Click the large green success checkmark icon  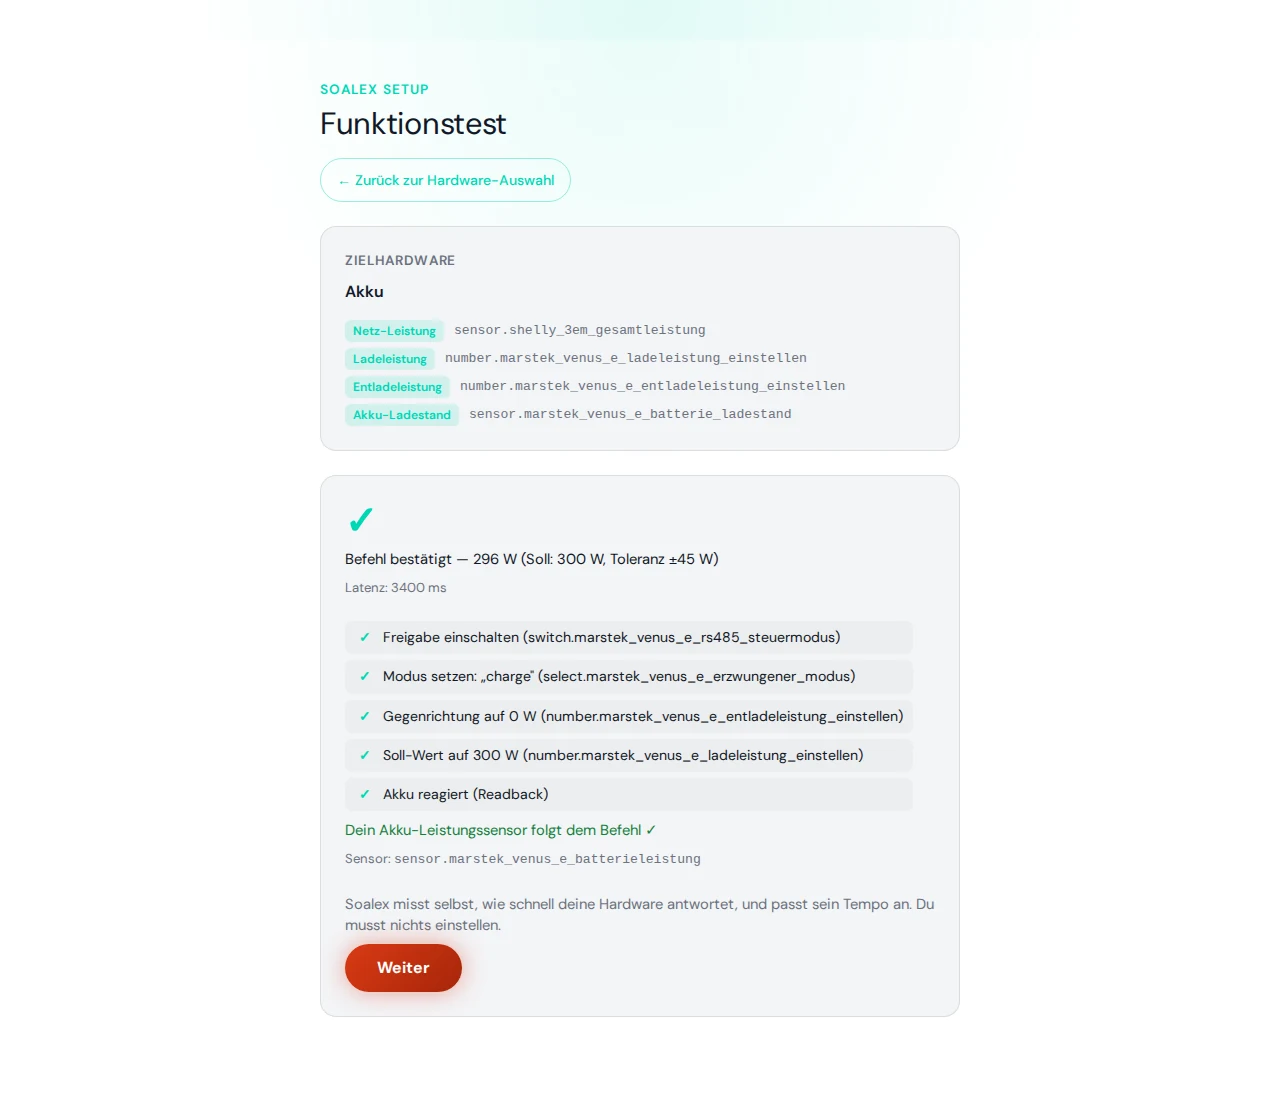(360, 520)
